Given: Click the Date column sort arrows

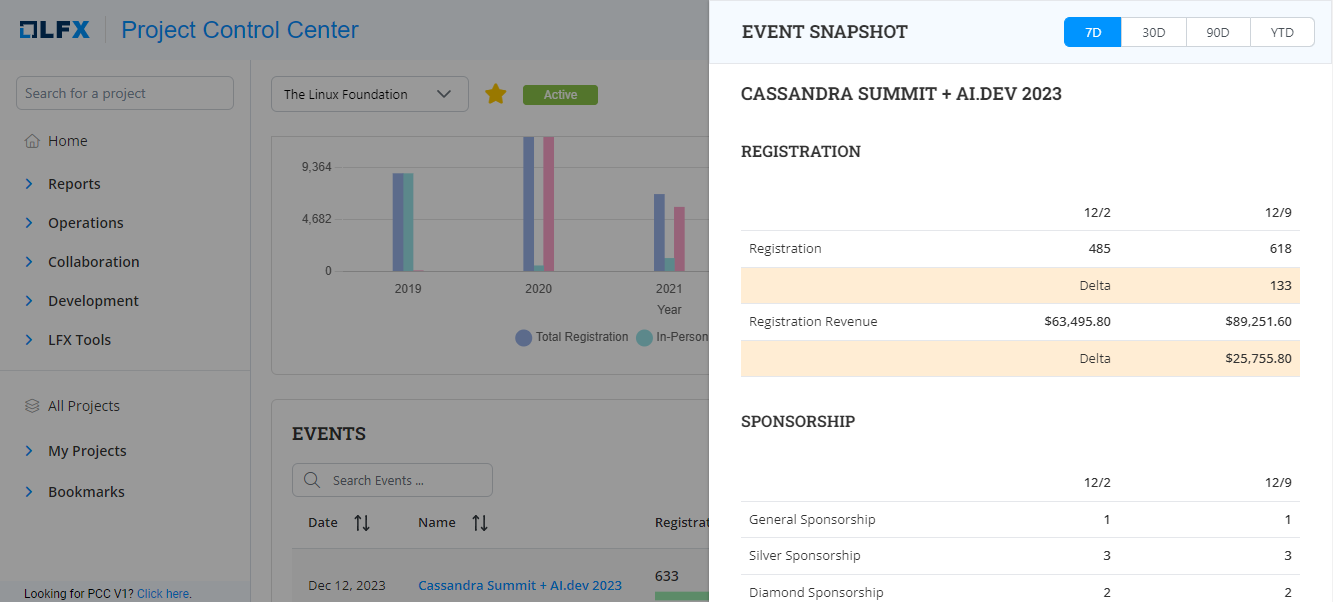Looking at the screenshot, I should click(362, 523).
